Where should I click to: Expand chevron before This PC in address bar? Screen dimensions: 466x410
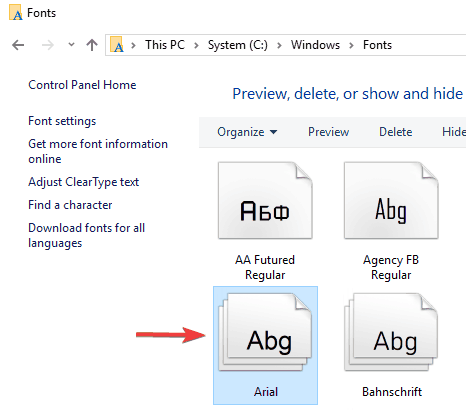coord(133,45)
